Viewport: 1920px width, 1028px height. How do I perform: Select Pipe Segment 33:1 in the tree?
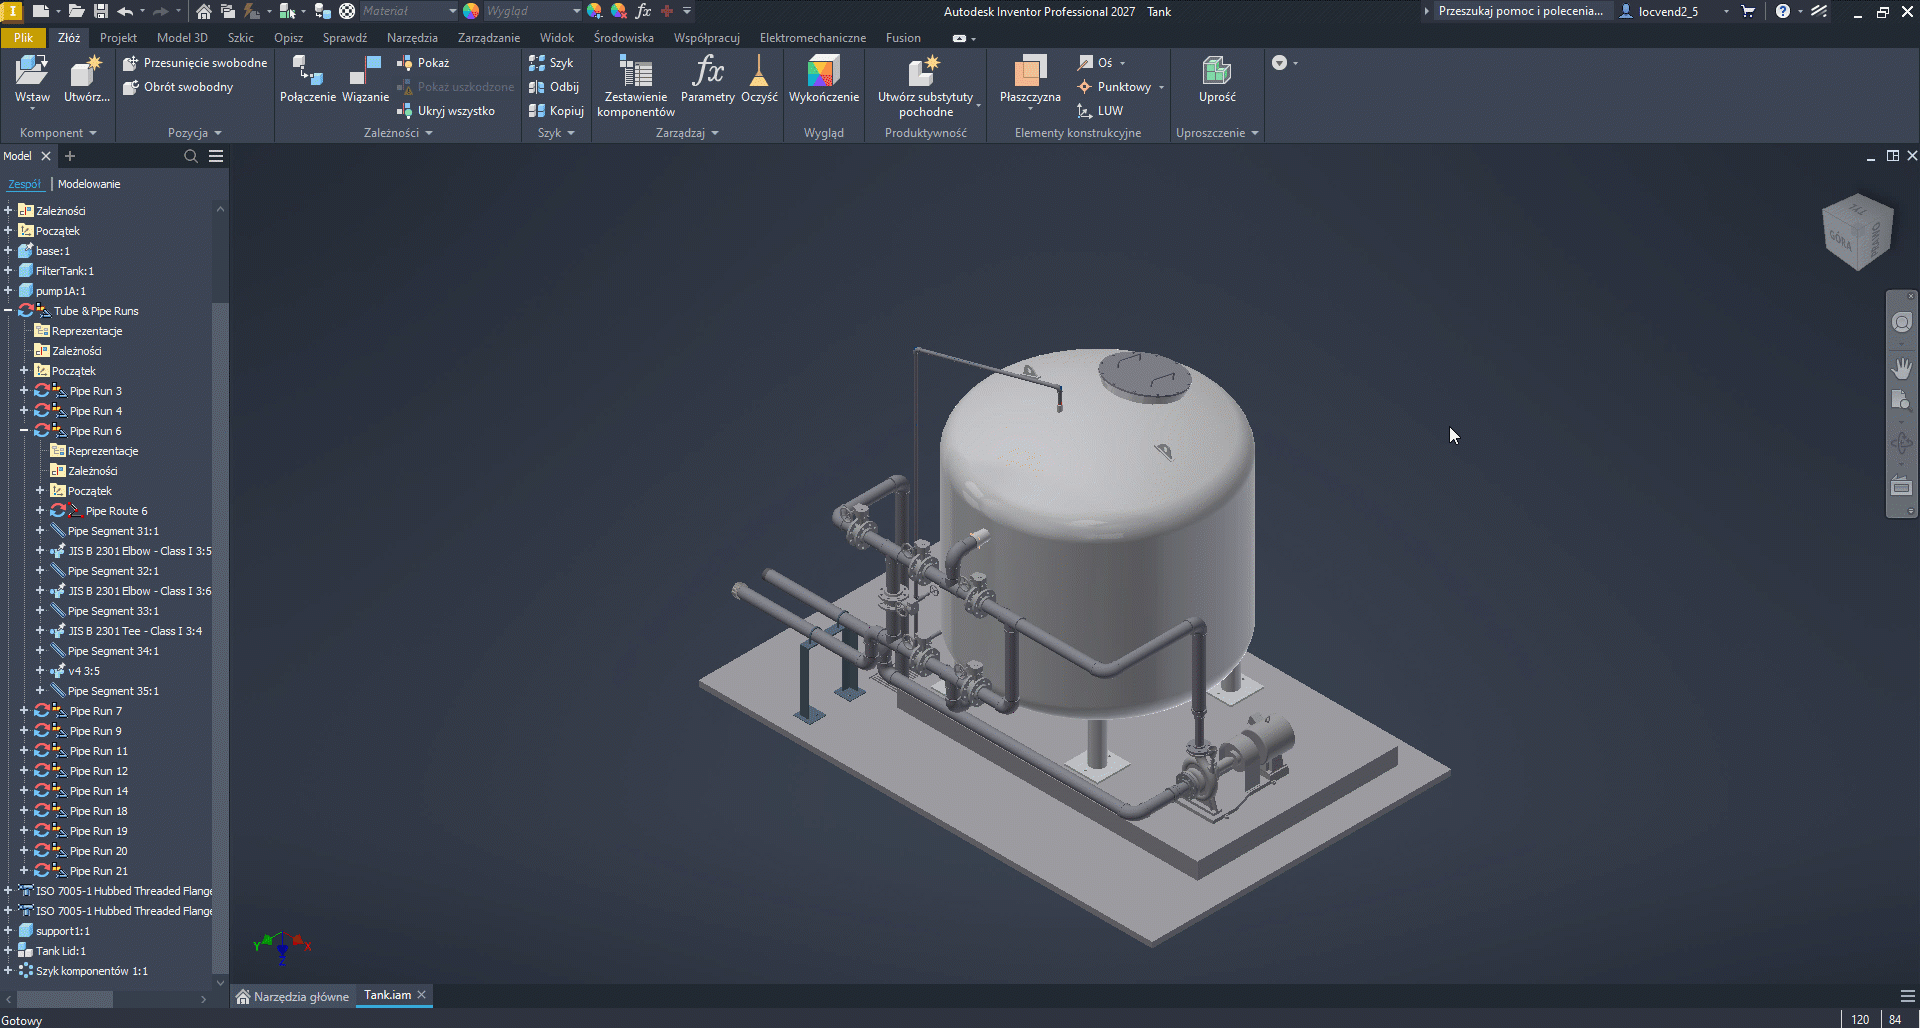tap(113, 611)
